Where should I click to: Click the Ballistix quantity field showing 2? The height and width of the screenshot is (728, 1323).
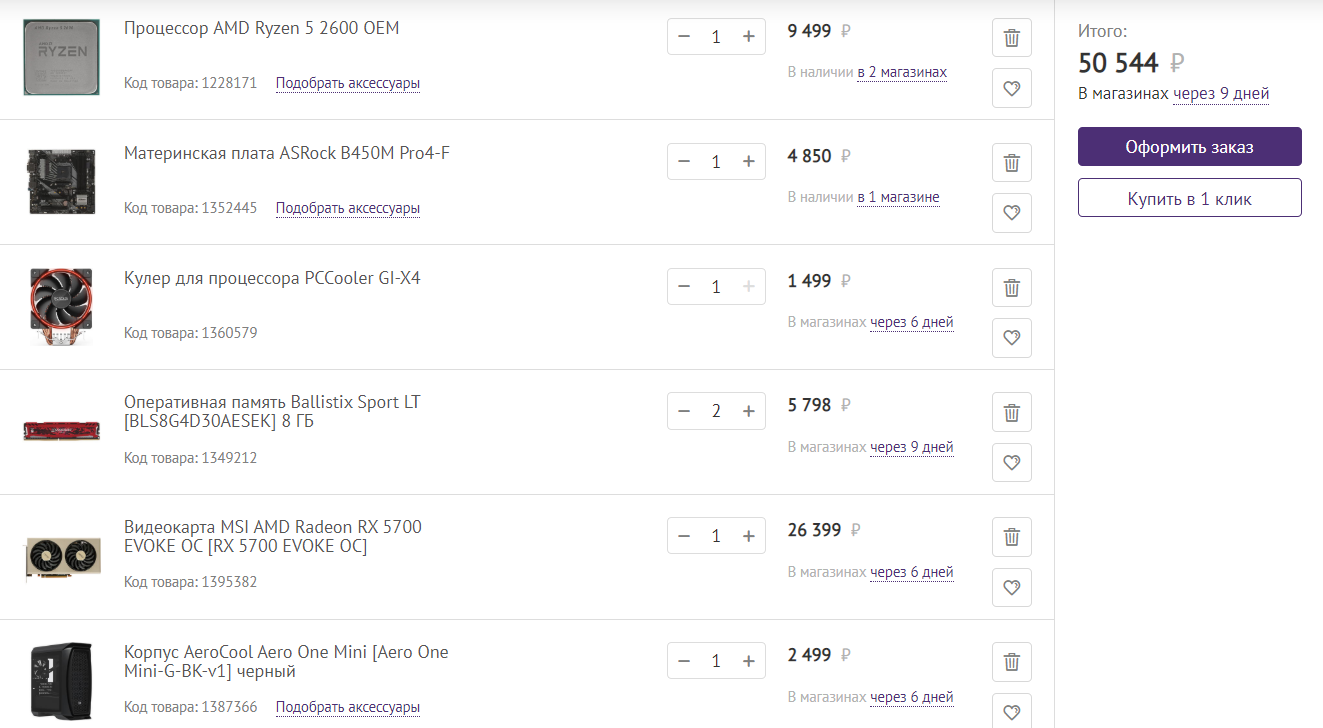(x=716, y=411)
